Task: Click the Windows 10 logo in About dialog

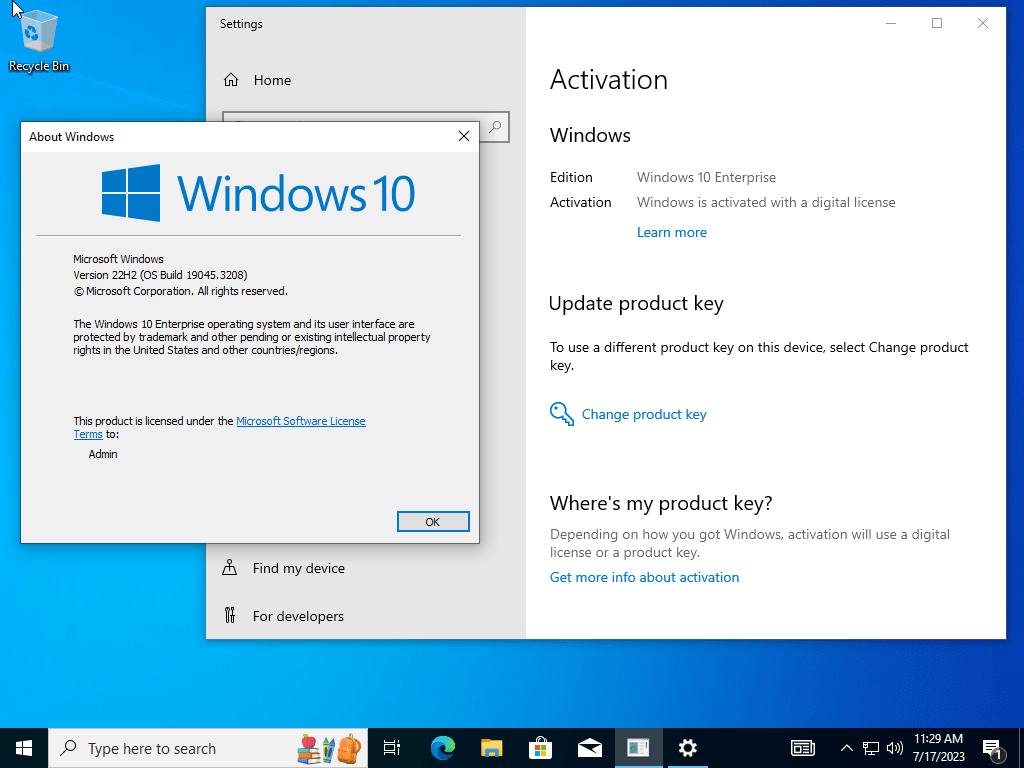Action: click(x=258, y=193)
